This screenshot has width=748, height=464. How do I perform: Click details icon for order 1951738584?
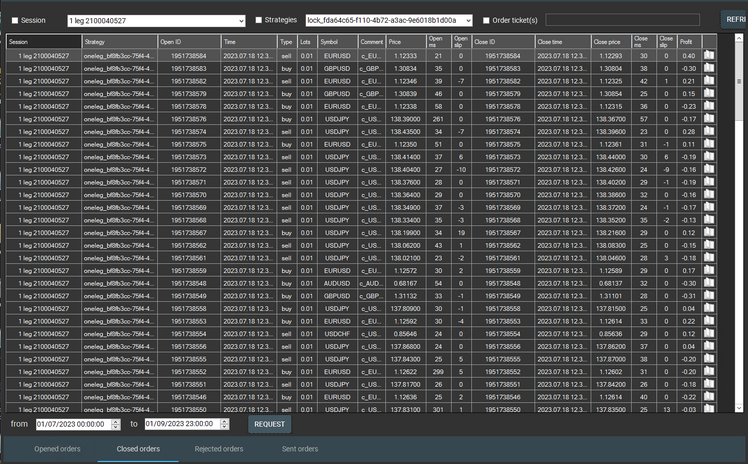point(709,55)
